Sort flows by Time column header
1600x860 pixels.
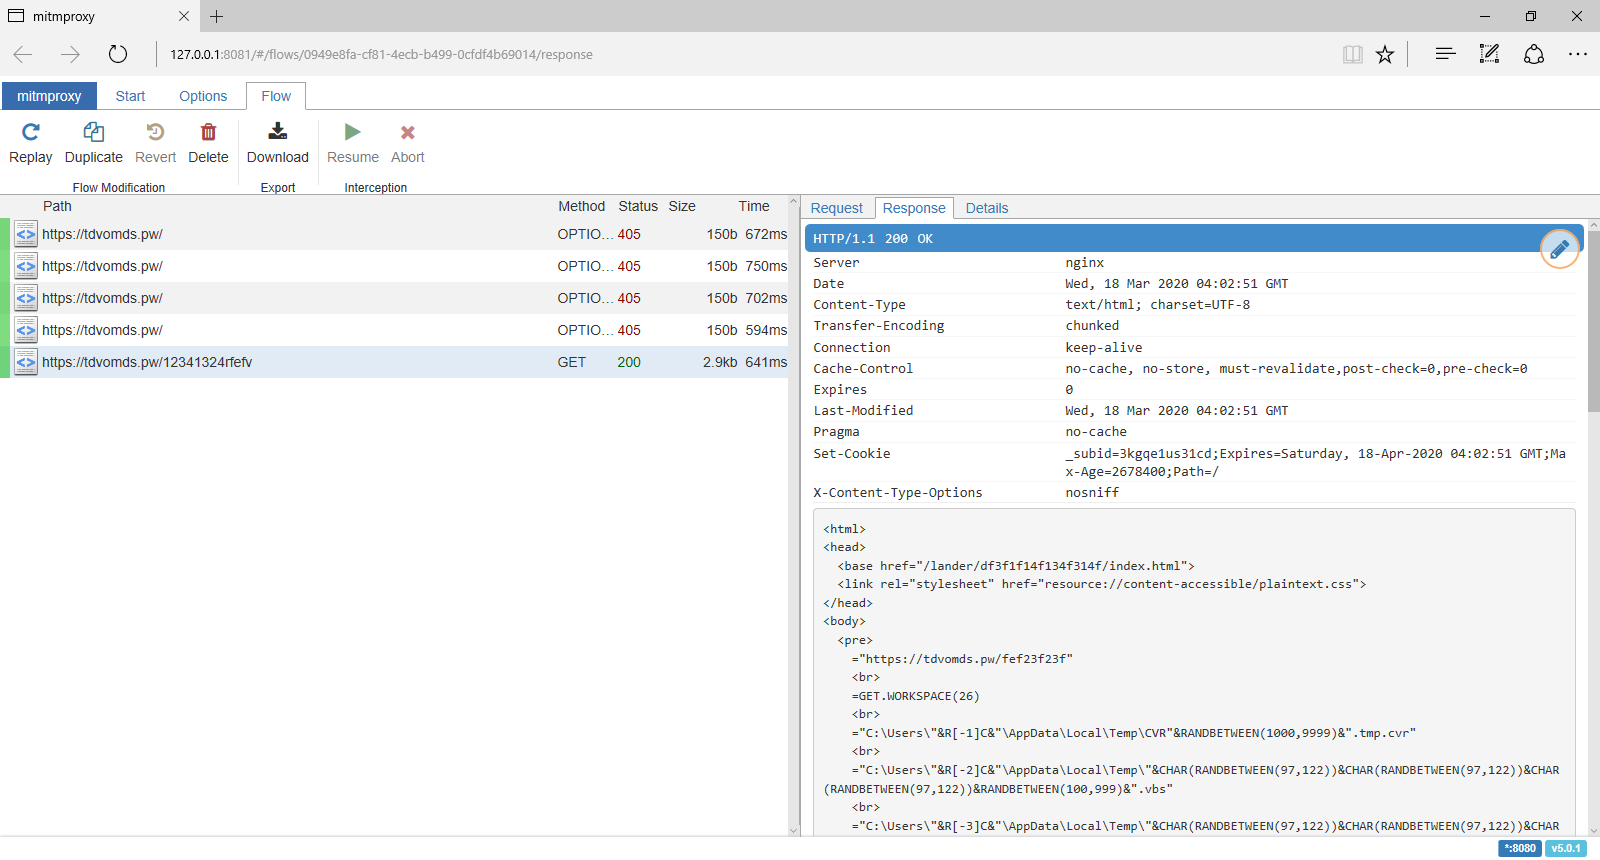point(754,206)
